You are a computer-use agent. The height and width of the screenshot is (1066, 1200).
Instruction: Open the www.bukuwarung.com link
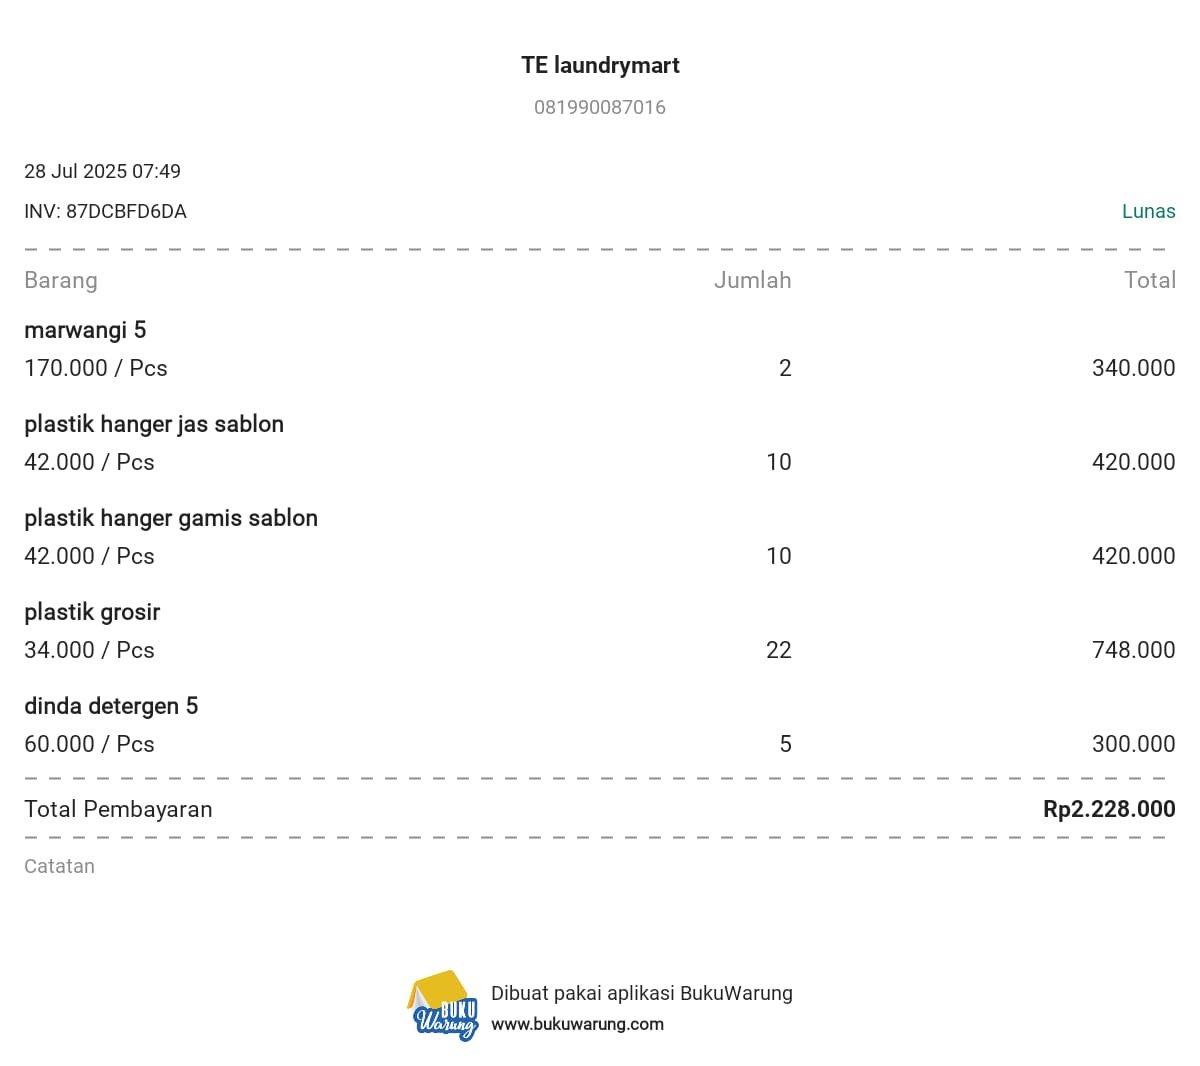coord(577,1024)
